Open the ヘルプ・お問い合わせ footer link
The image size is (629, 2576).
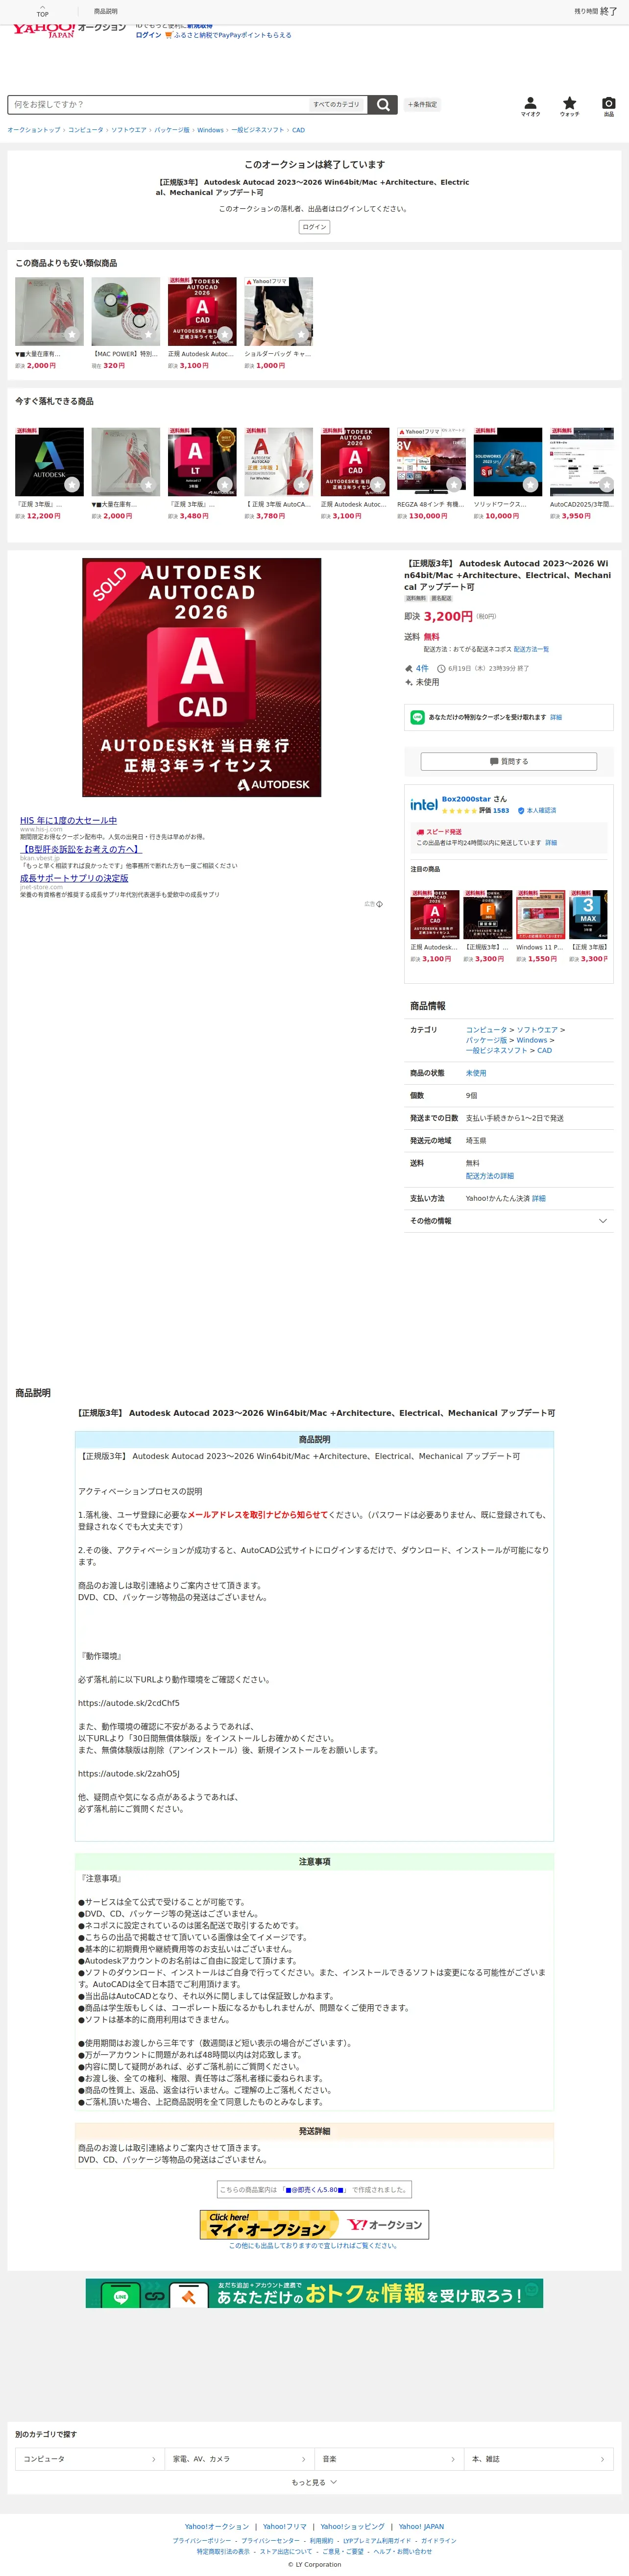[403, 2551]
